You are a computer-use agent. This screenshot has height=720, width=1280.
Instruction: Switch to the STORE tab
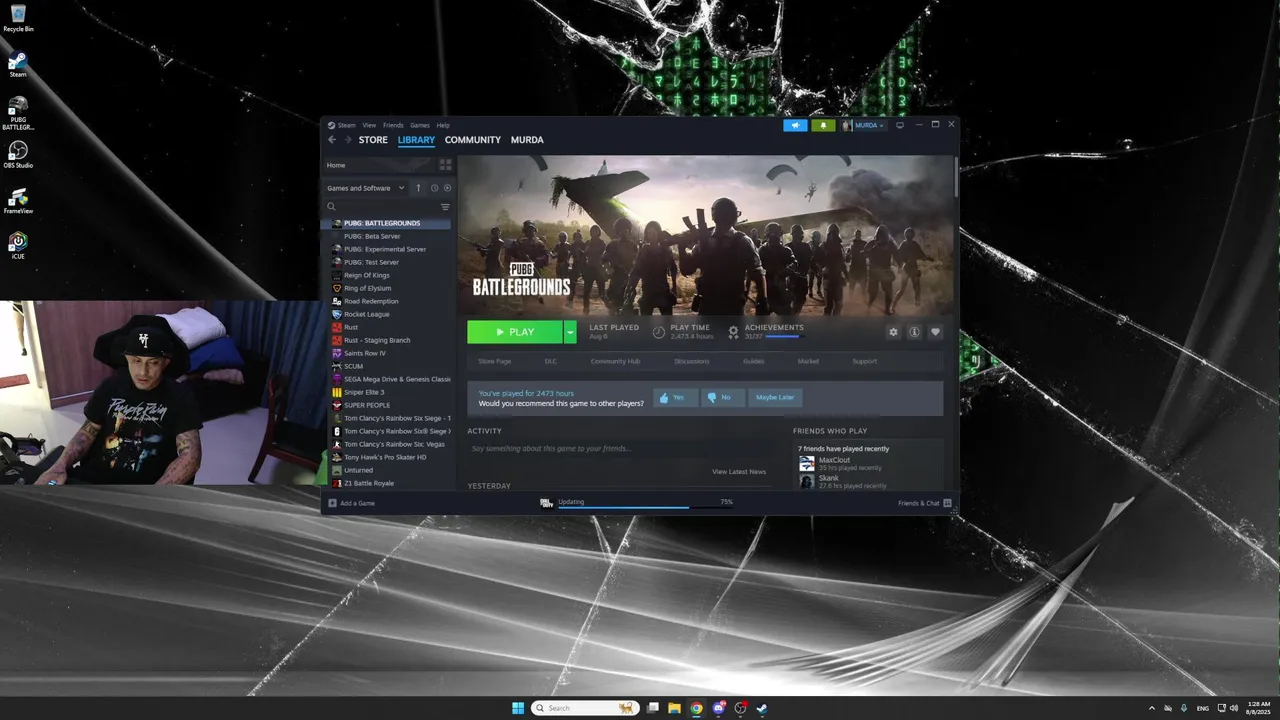373,140
